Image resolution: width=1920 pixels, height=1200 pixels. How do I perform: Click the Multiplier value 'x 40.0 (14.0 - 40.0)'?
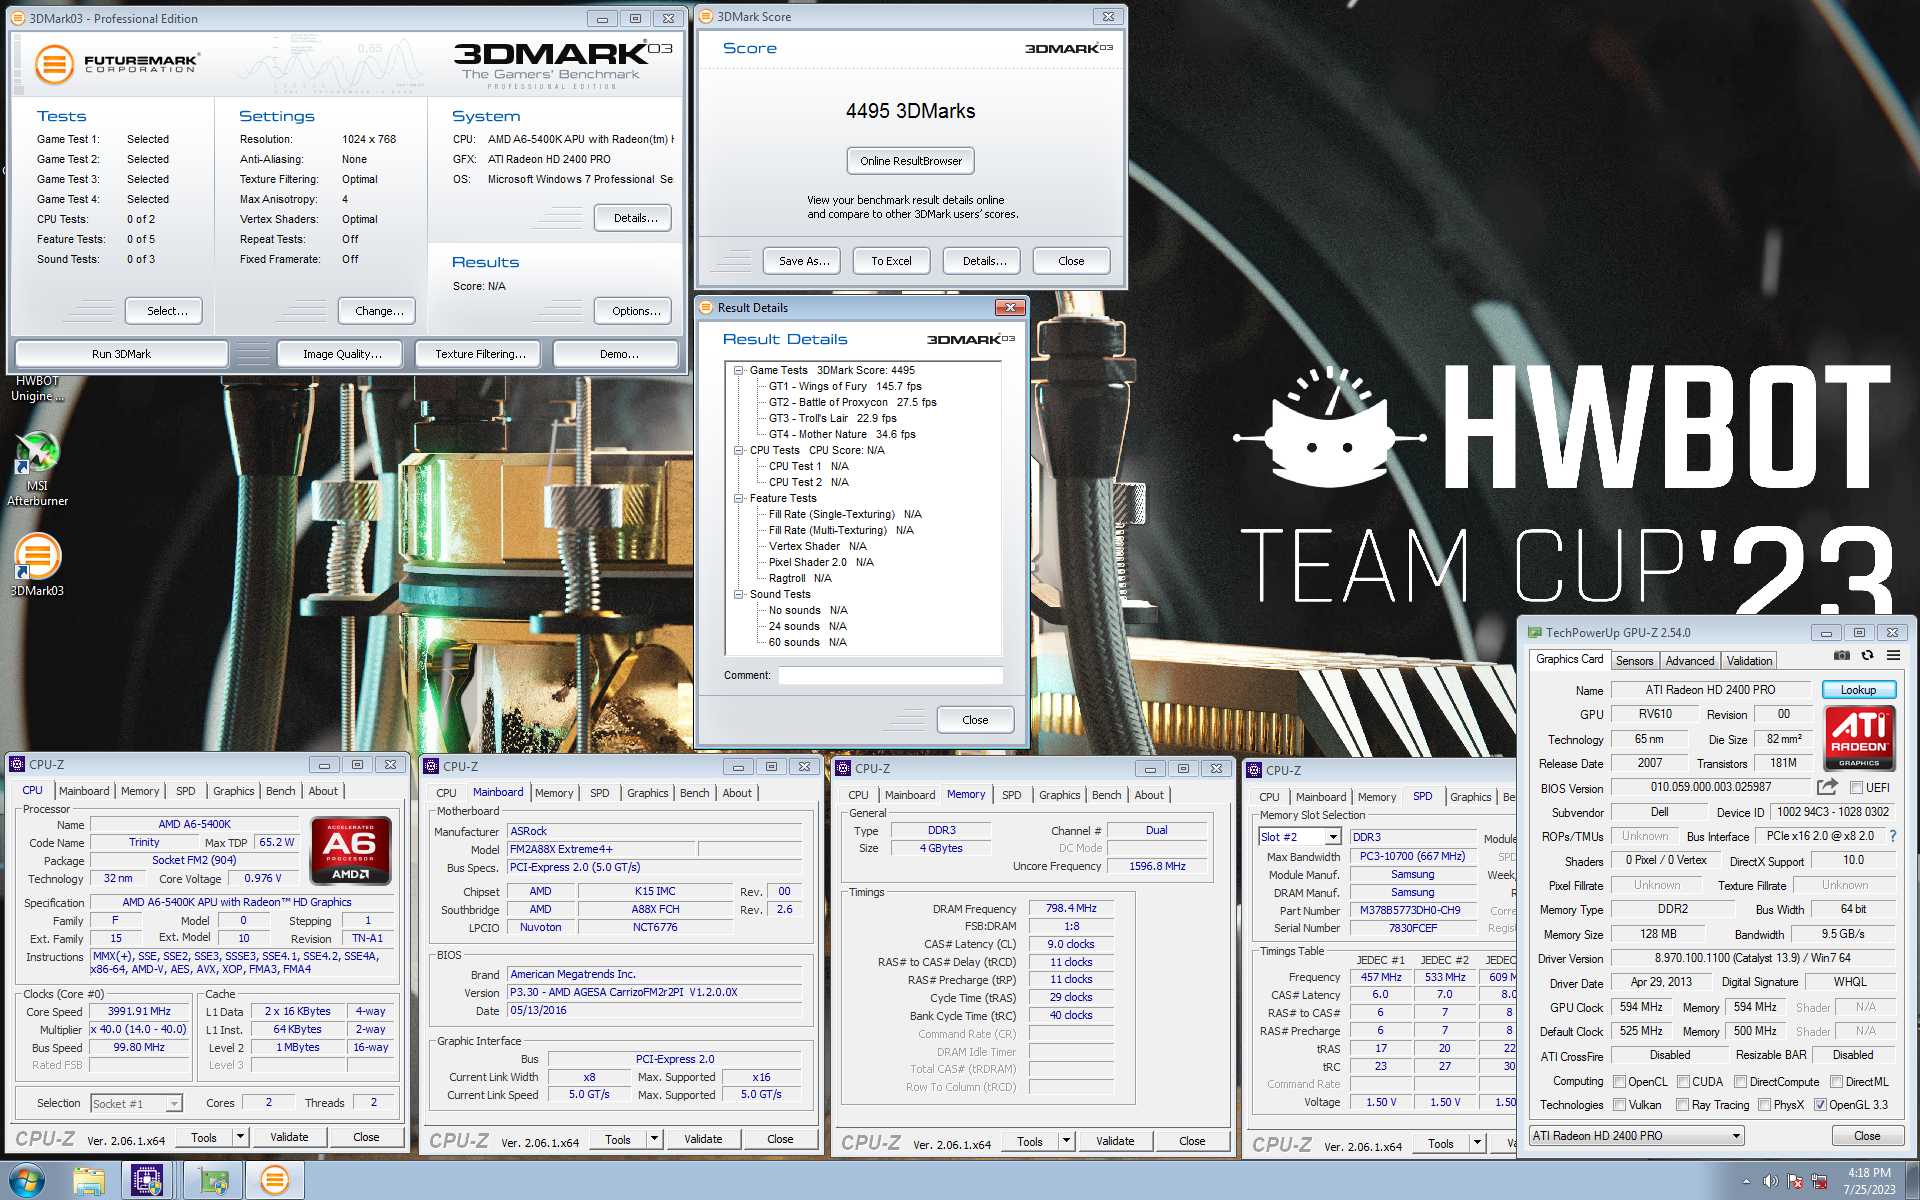(139, 1029)
